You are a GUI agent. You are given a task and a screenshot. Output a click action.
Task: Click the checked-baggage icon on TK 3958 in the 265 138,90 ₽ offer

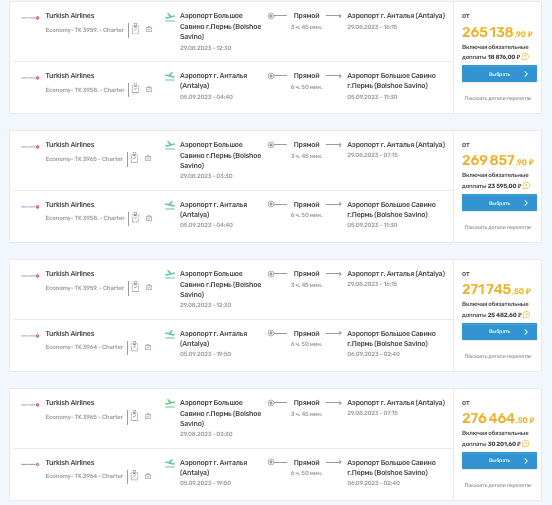[x=136, y=89]
